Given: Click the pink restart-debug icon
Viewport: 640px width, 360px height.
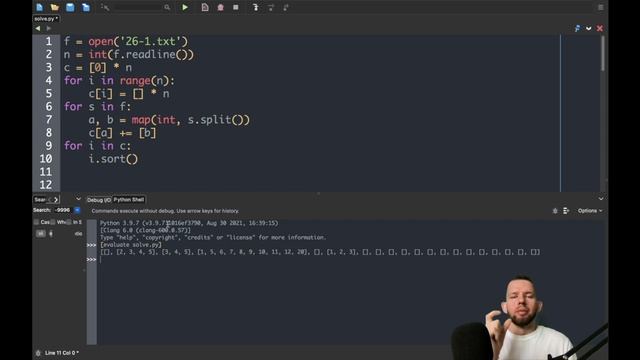Looking at the screenshot, I should (x=220, y=7).
